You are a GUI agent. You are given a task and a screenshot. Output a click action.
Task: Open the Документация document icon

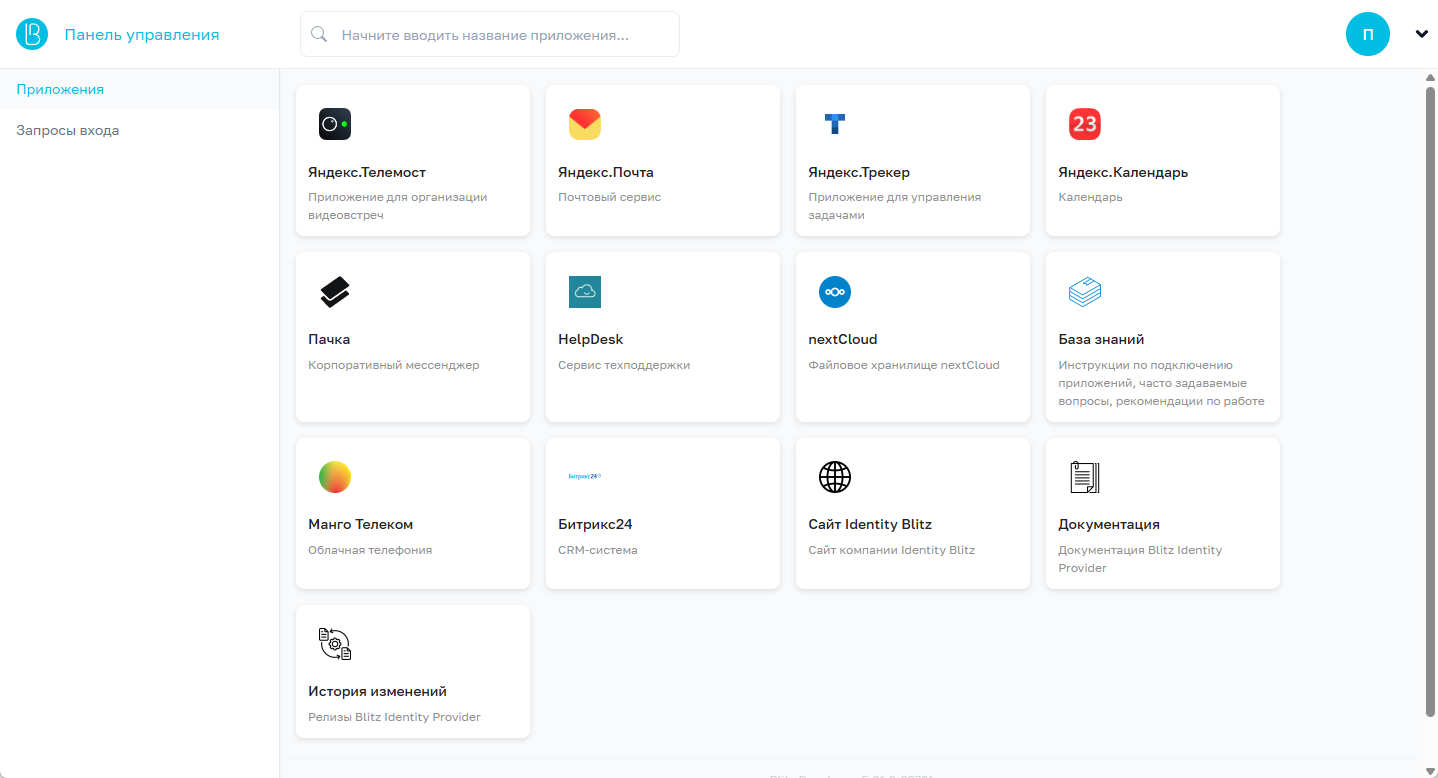pyautogui.click(x=1085, y=477)
